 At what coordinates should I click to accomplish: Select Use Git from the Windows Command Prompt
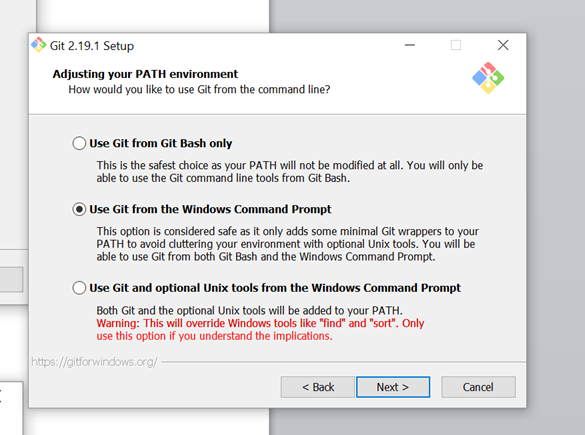[x=79, y=209]
